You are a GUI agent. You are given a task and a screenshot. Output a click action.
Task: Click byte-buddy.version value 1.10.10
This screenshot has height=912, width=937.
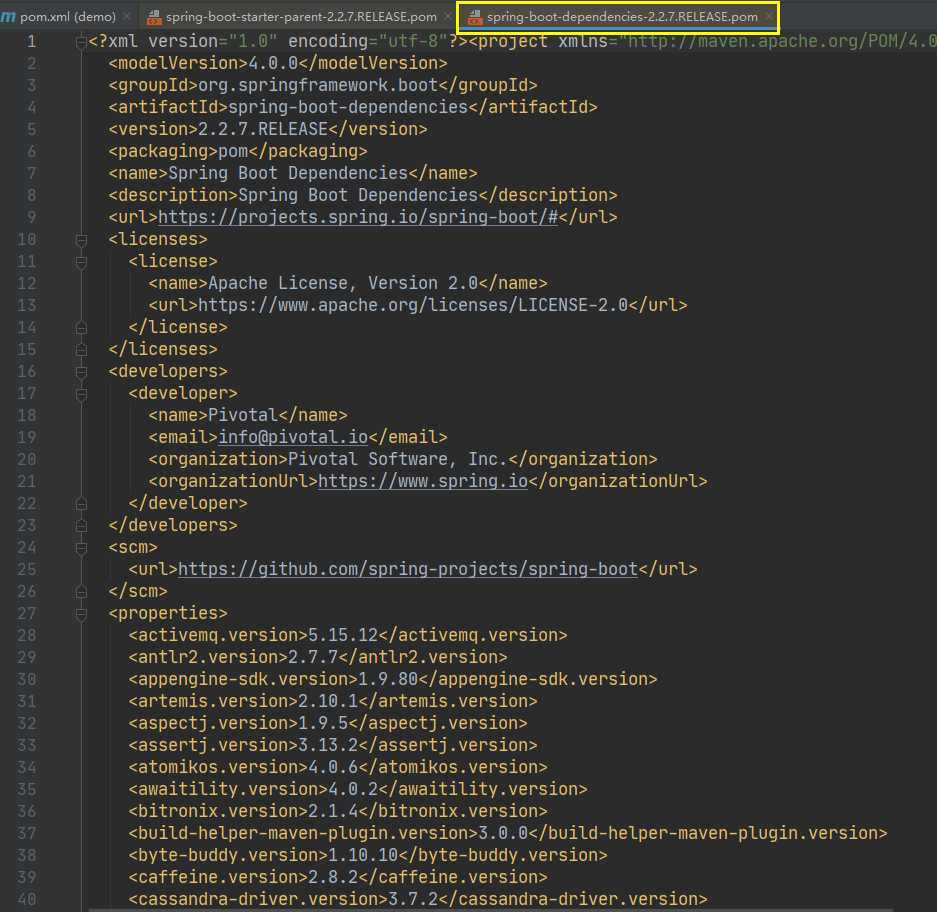coord(363,855)
